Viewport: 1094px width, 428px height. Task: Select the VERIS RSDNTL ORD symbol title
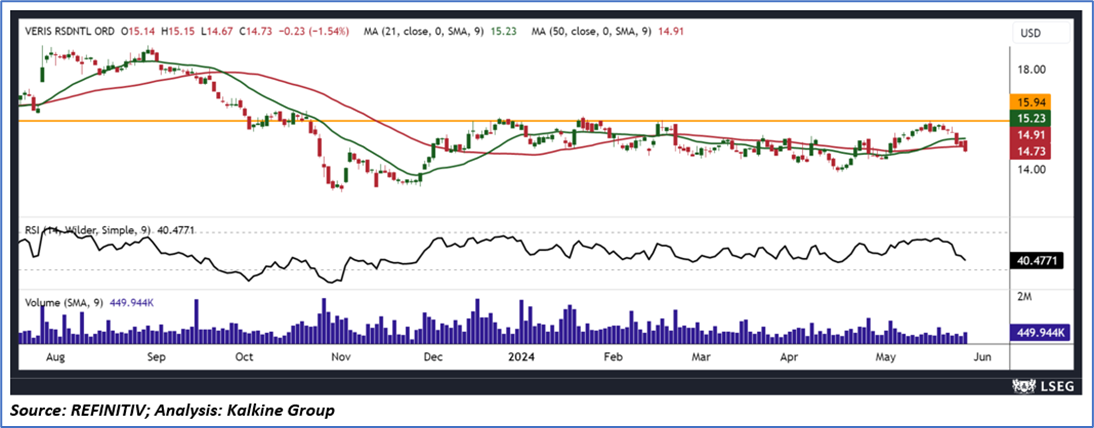click(68, 31)
